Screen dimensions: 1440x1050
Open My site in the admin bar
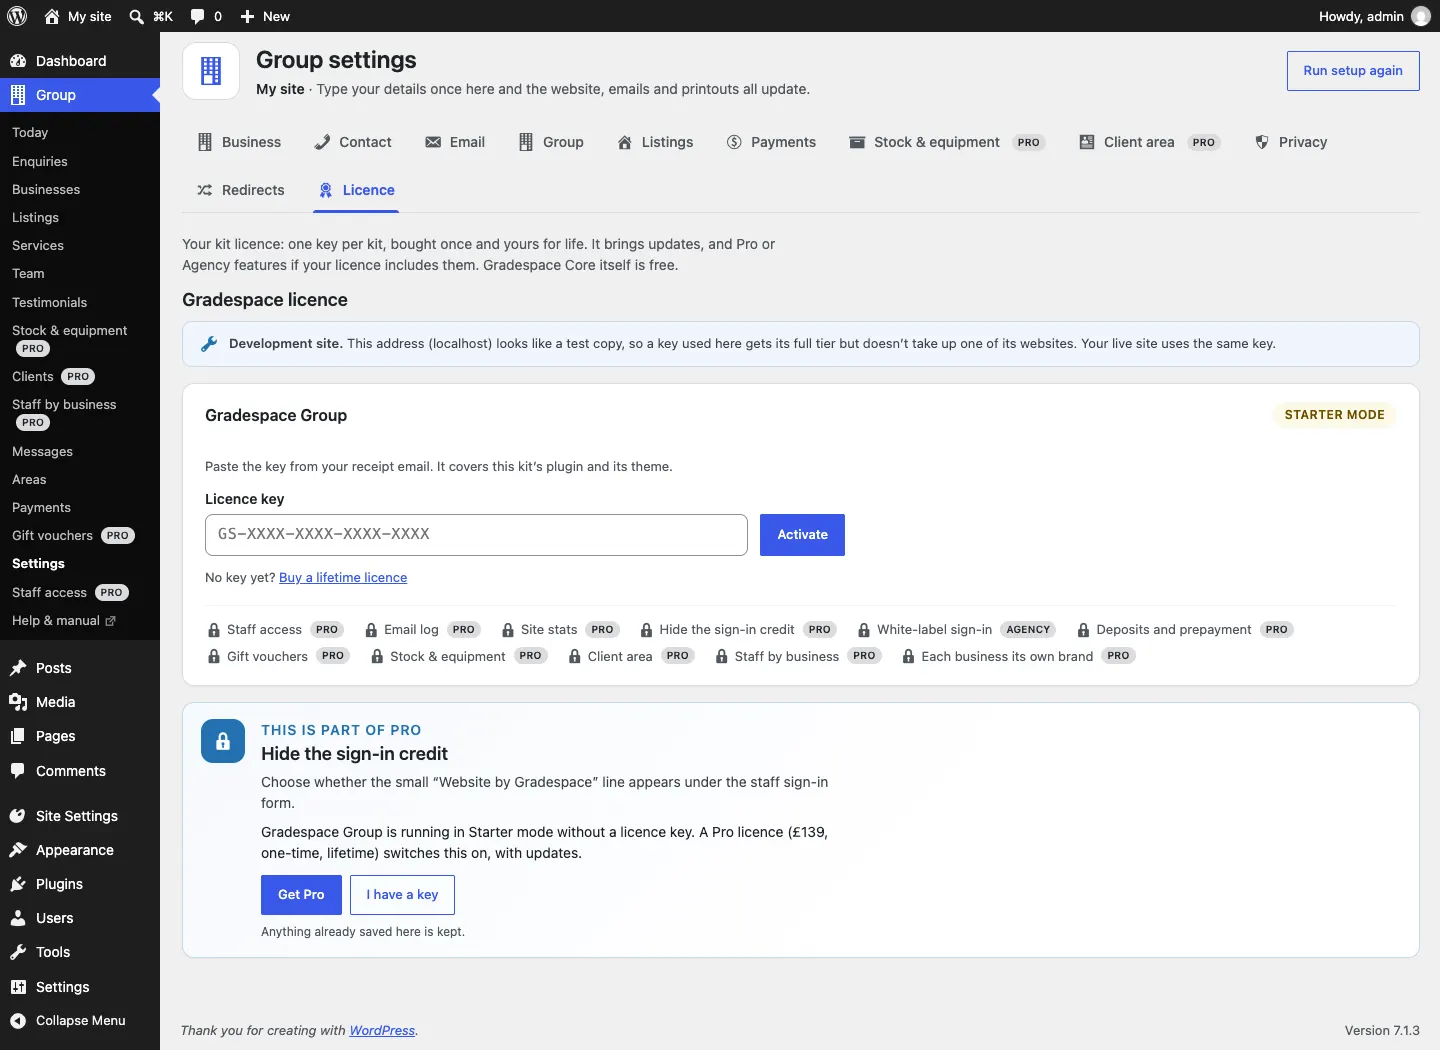click(x=78, y=16)
